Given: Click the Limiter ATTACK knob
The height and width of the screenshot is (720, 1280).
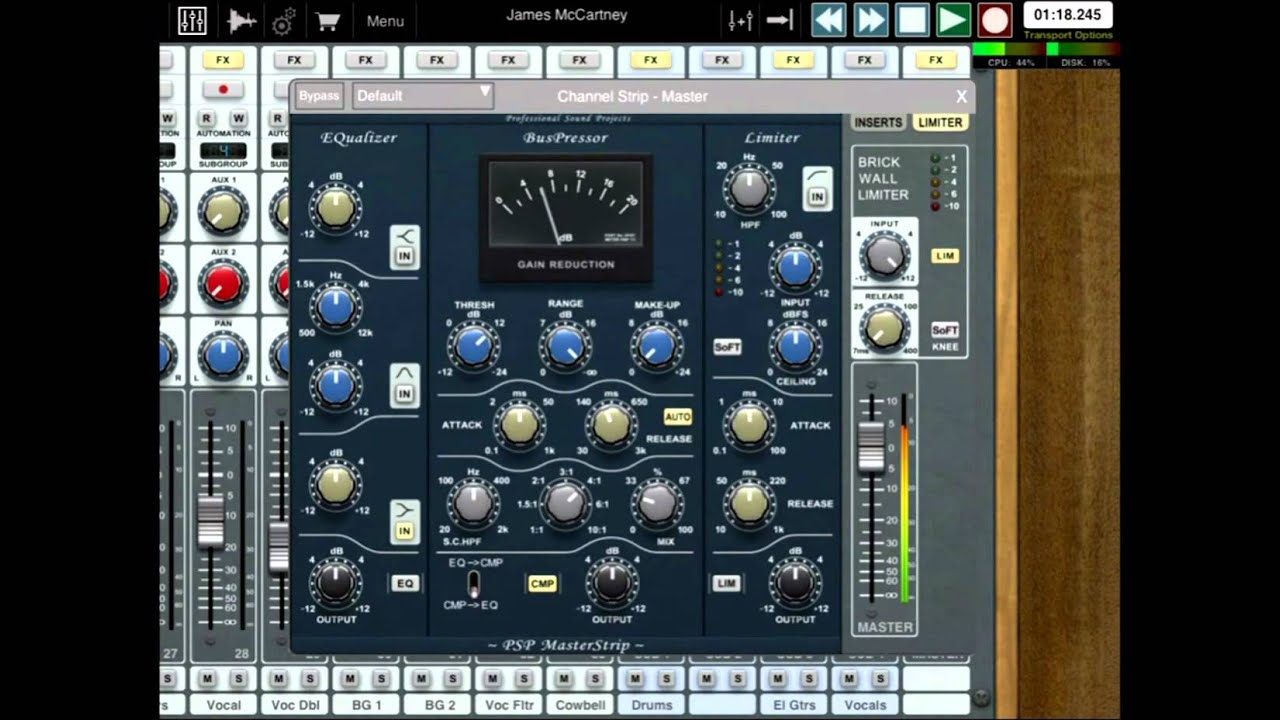Looking at the screenshot, I should (749, 425).
